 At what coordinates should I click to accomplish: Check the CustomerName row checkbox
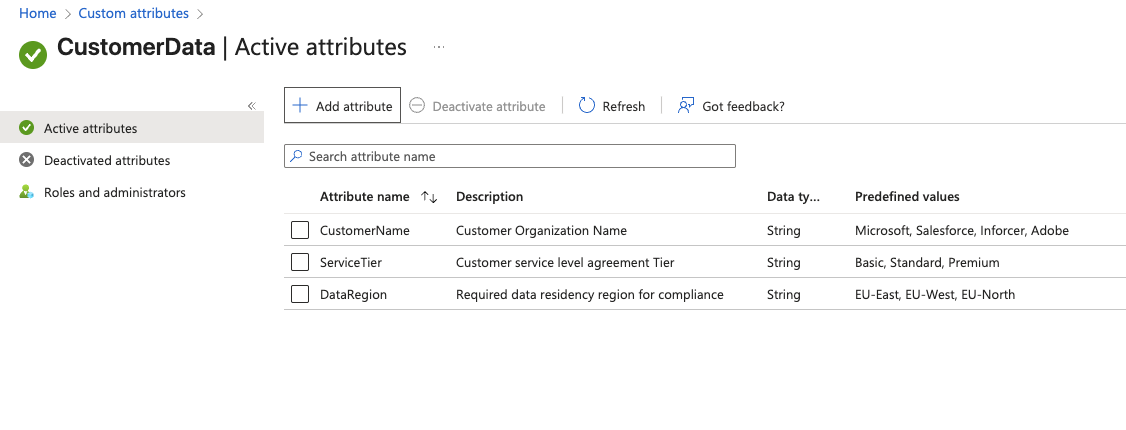click(300, 230)
